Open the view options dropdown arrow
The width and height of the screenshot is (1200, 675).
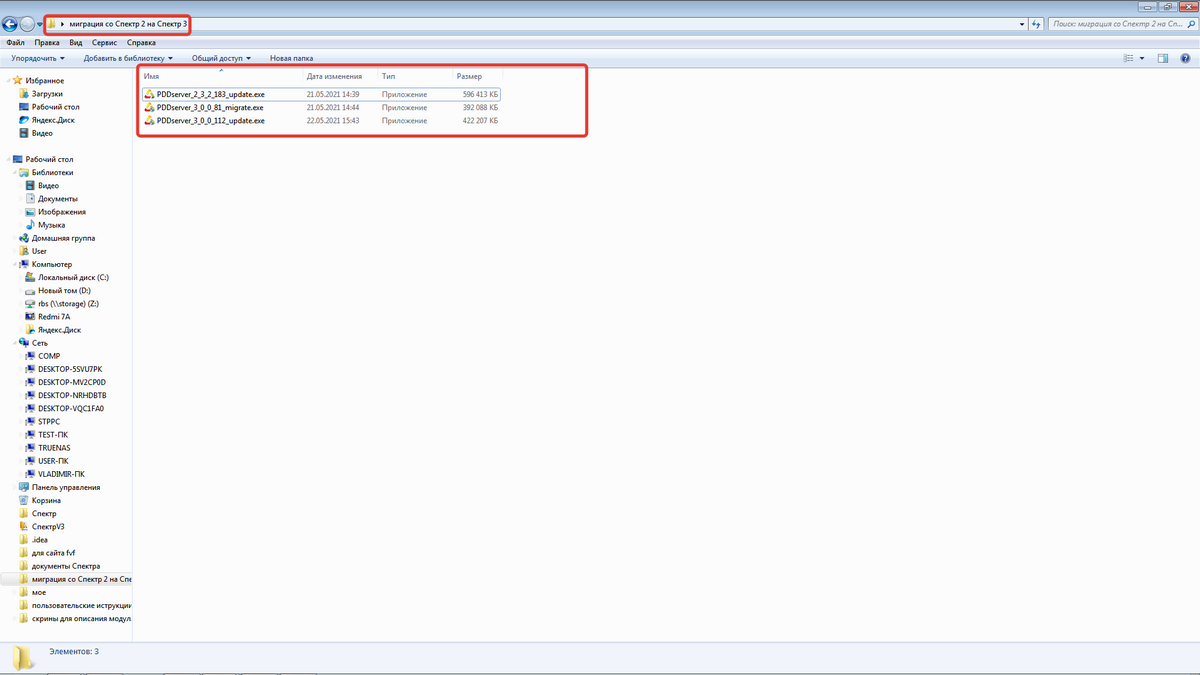[1142, 58]
